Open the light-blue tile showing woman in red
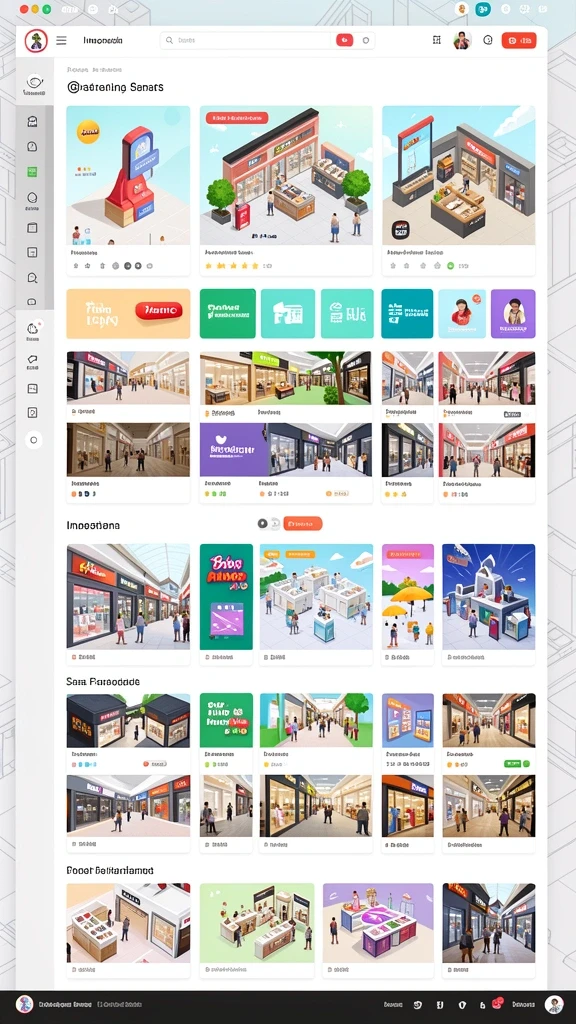The image size is (576, 1024). tap(462, 313)
